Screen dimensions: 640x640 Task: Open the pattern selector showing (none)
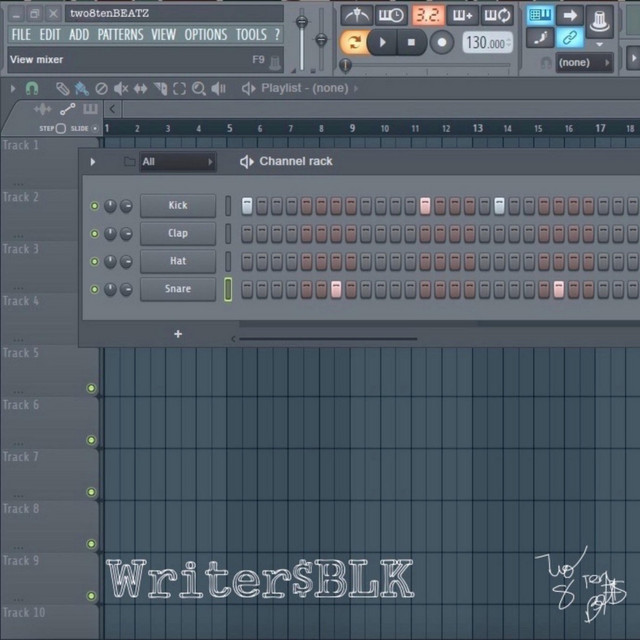coord(580,63)
